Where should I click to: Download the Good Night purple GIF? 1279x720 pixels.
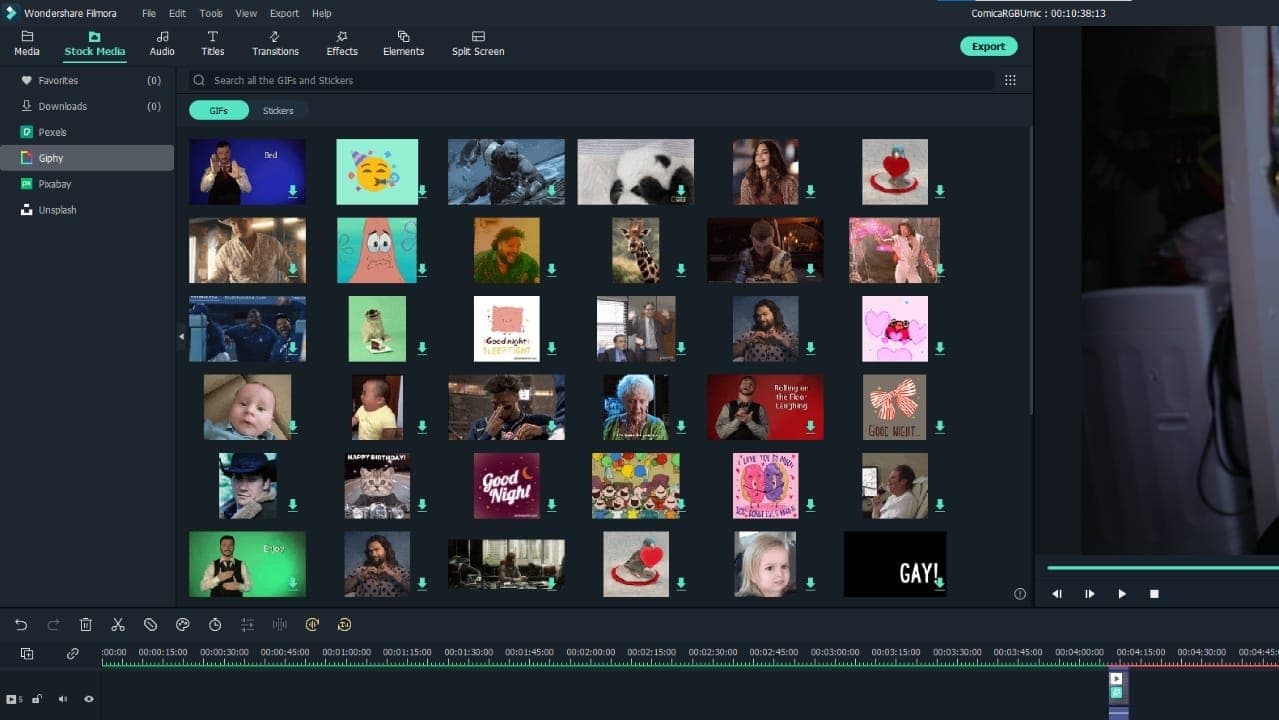(x=552, y=506)
